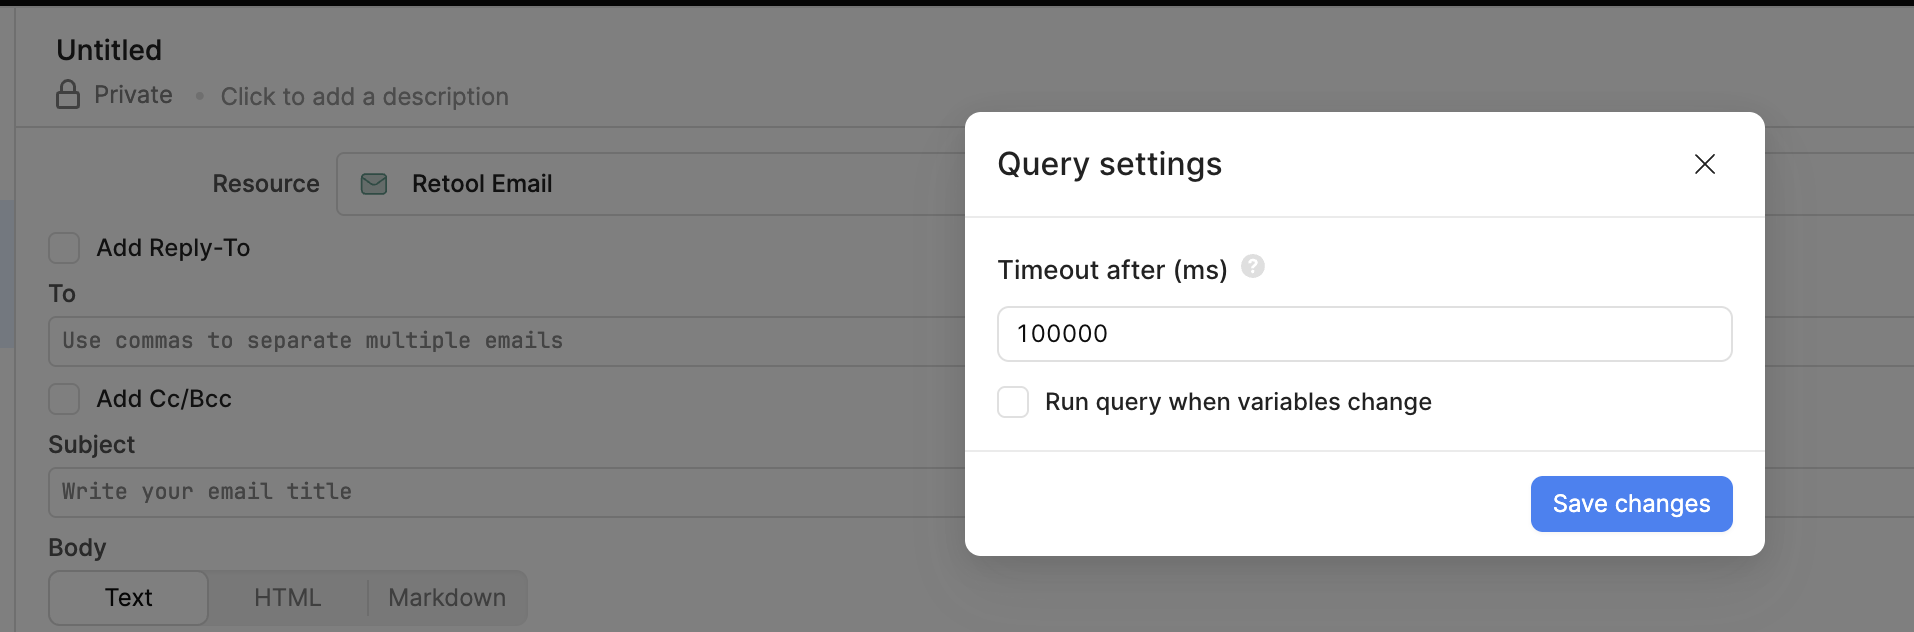Focus the Timeout after (ms) input
The image size is (1914, 632).
(x=1364, y=334)
